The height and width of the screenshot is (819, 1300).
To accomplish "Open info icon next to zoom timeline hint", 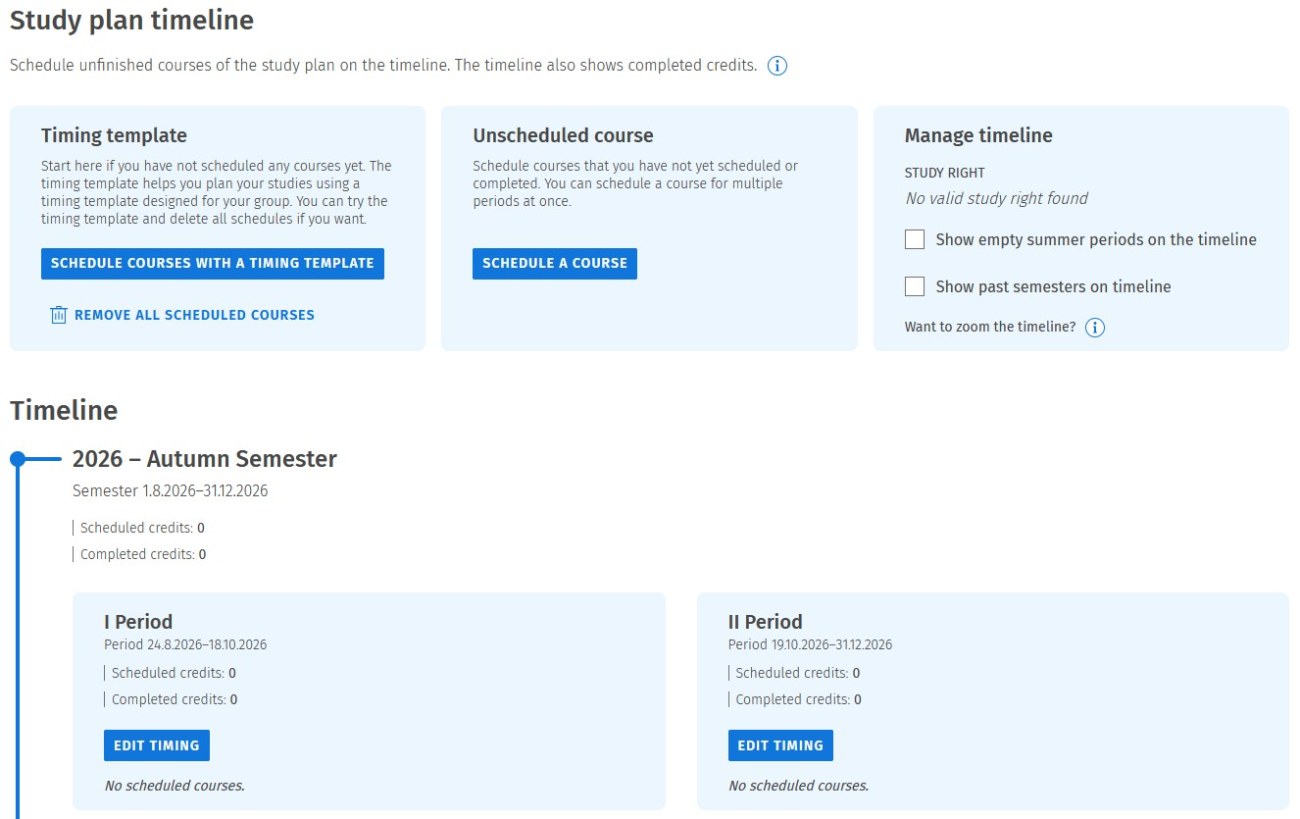I will click(x=1095, y=328).
